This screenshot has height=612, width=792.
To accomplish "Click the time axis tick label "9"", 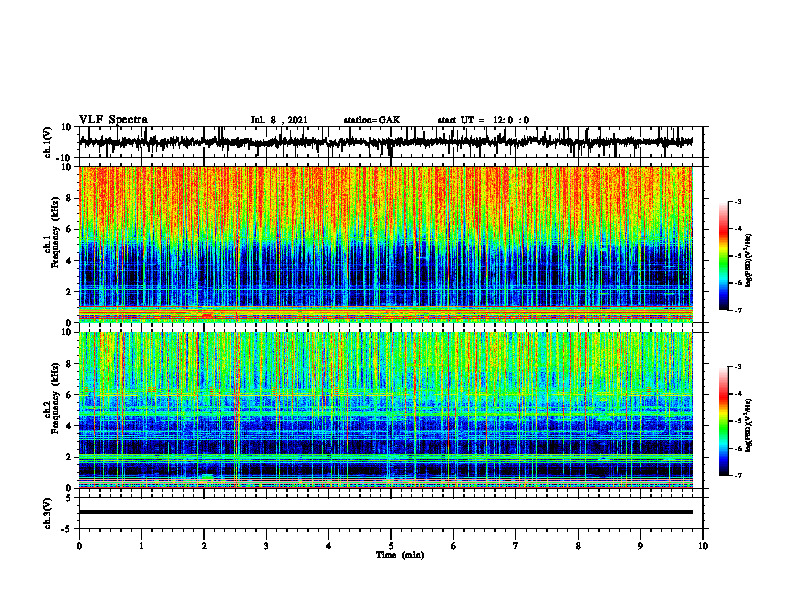I will 640,546.
